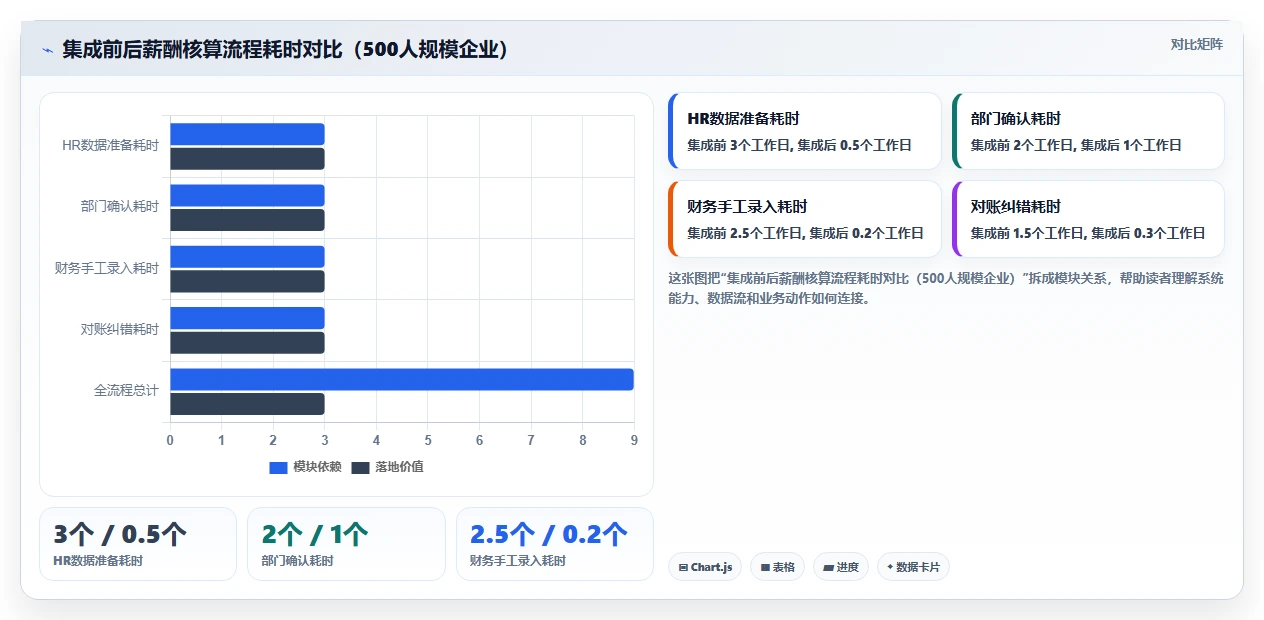Click the blue 模块依赖 legend color box

point(278,467)
